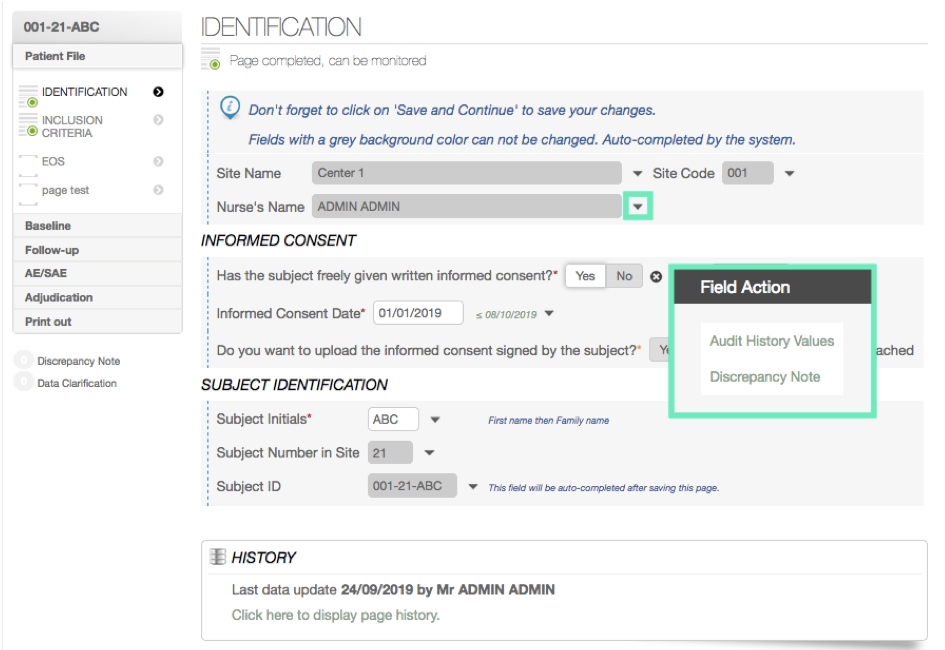Screen dimensions: 945x650
Task: Click the Discrepancy Note counter icon in sidebar
Action: 22,361
